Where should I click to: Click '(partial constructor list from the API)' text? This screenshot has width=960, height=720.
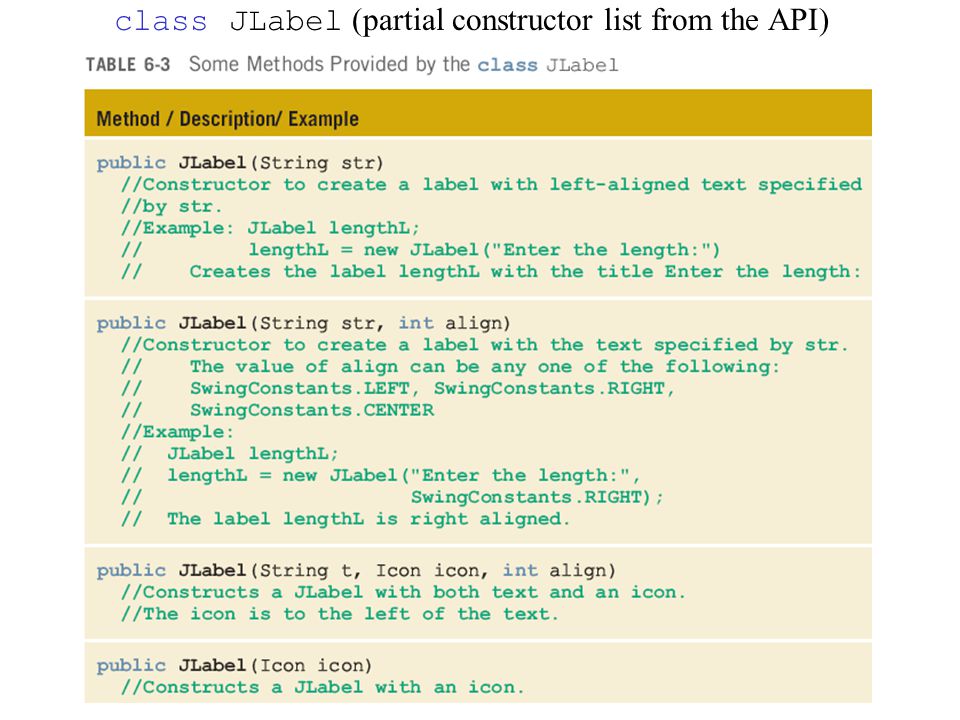coord(590,21)
